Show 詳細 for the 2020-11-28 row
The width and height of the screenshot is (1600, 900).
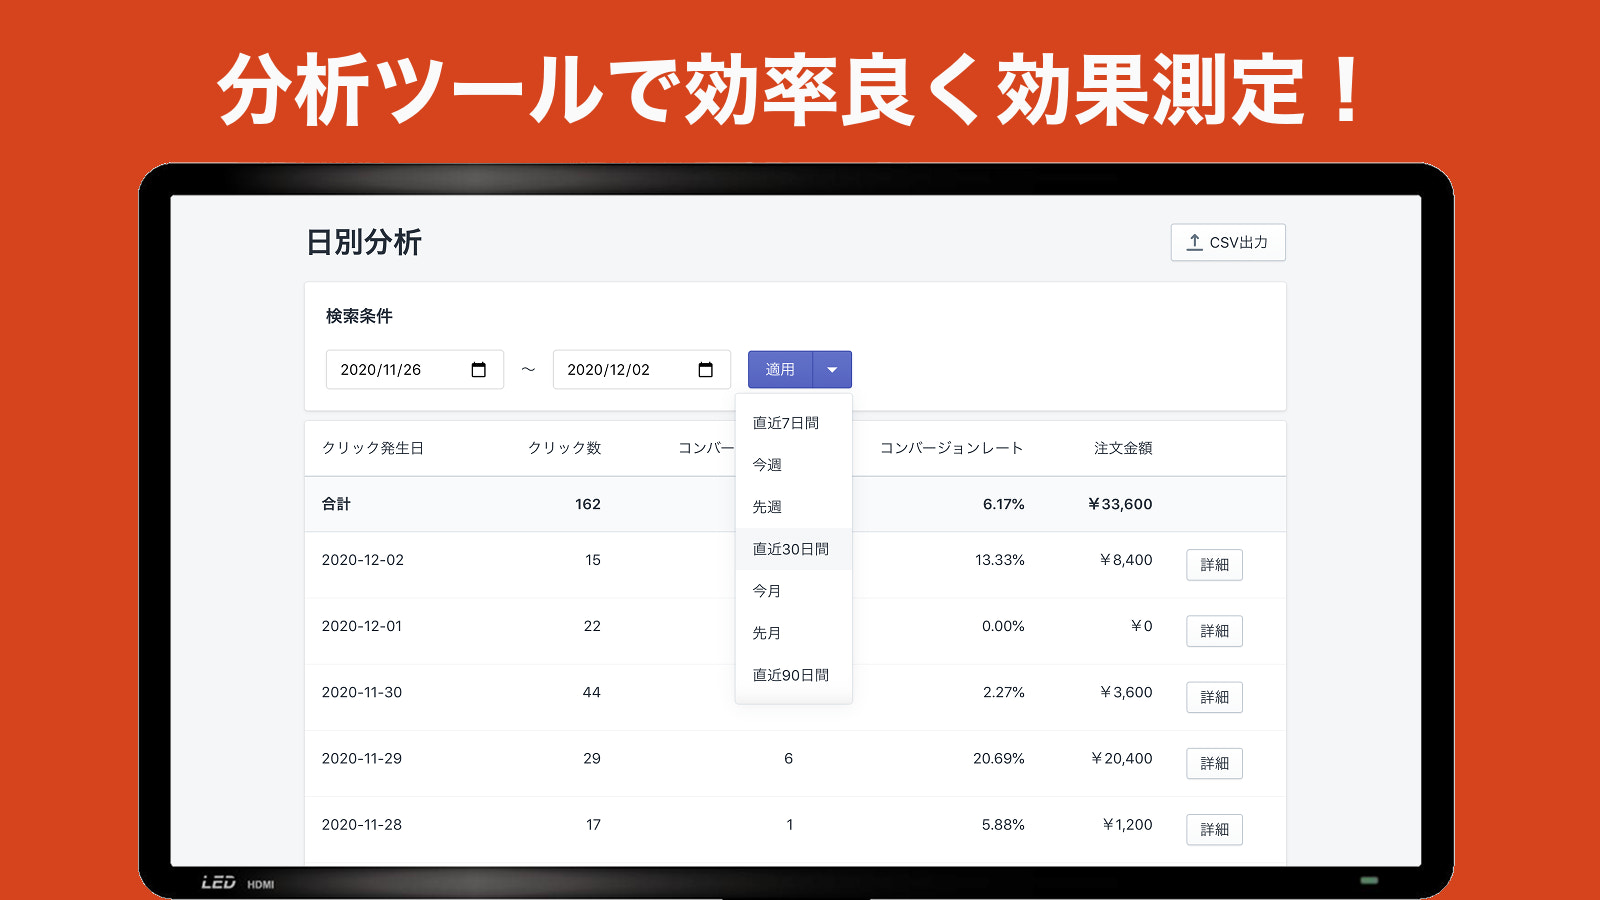[x=1214, y=829]
